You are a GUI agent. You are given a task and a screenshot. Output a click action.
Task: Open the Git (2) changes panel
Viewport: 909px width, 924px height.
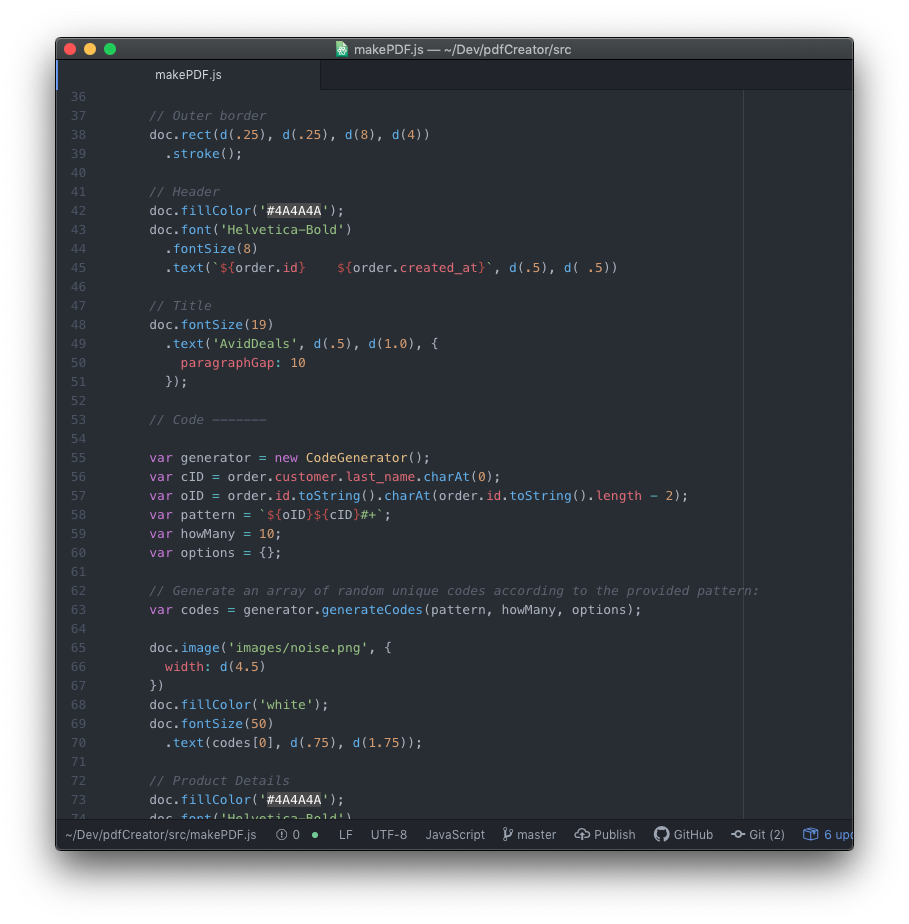click(758, 834)
